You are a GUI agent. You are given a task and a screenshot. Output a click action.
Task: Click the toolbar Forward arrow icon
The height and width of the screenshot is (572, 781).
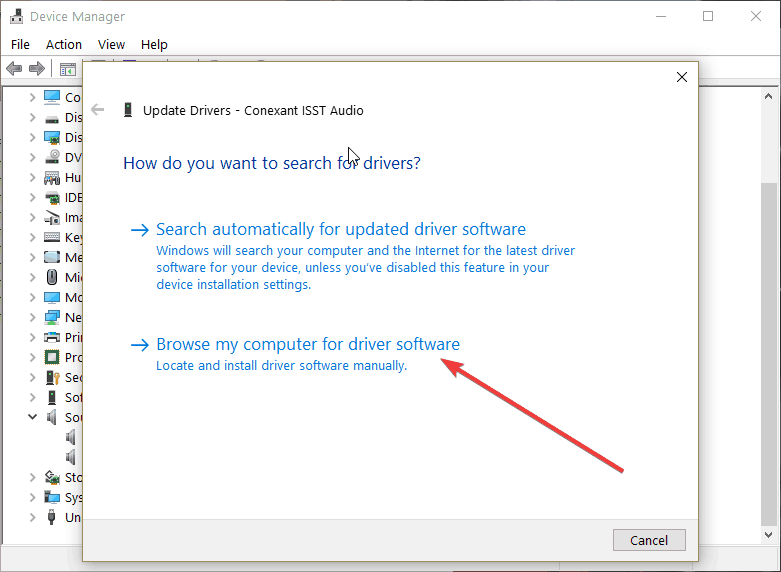pyautogui.click(x=37, y=68)
